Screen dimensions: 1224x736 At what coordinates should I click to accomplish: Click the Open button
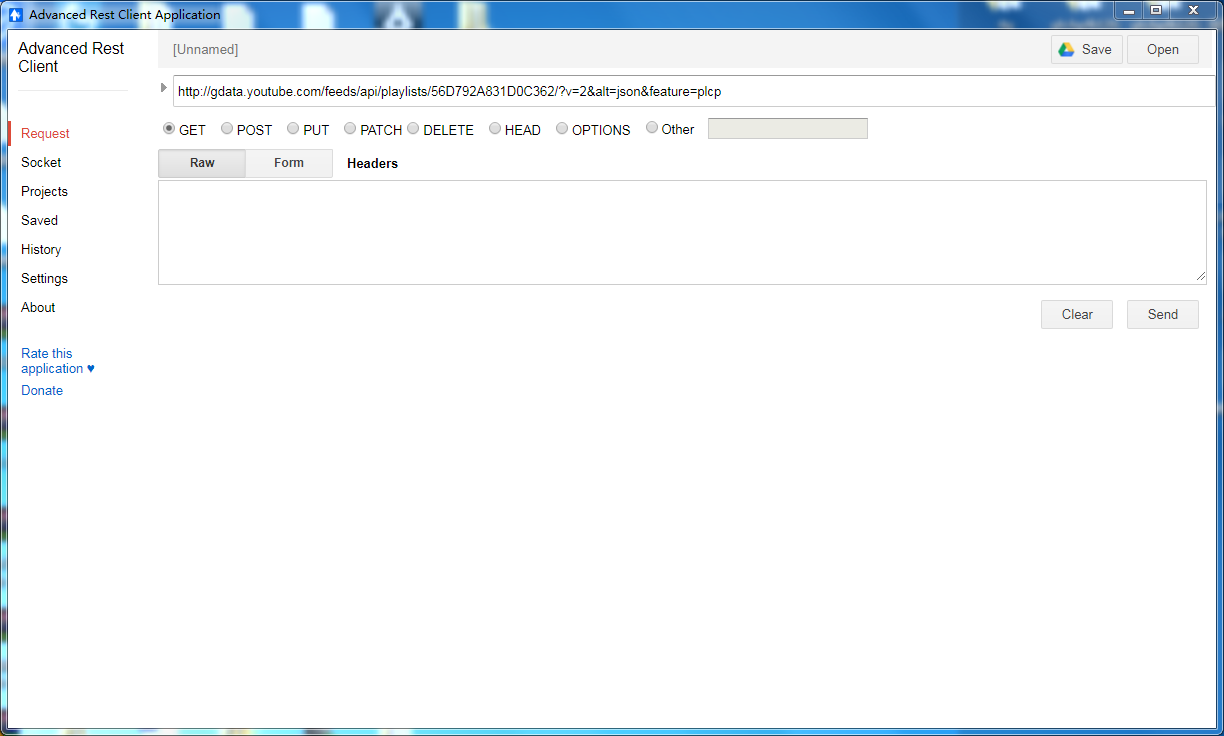(x=1163, y=49)
